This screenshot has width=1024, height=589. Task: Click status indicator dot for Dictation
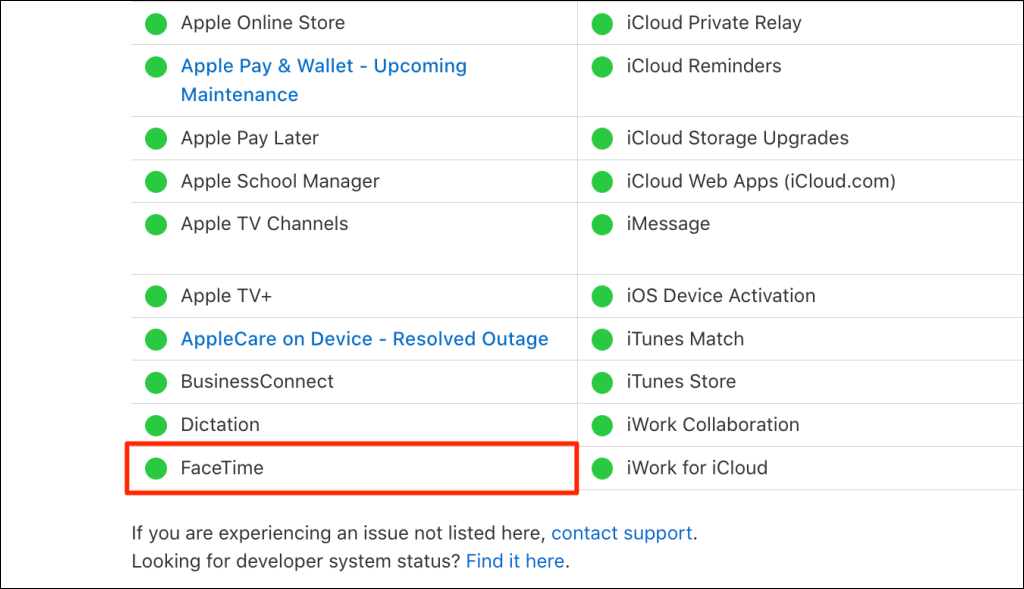point(156,426)
